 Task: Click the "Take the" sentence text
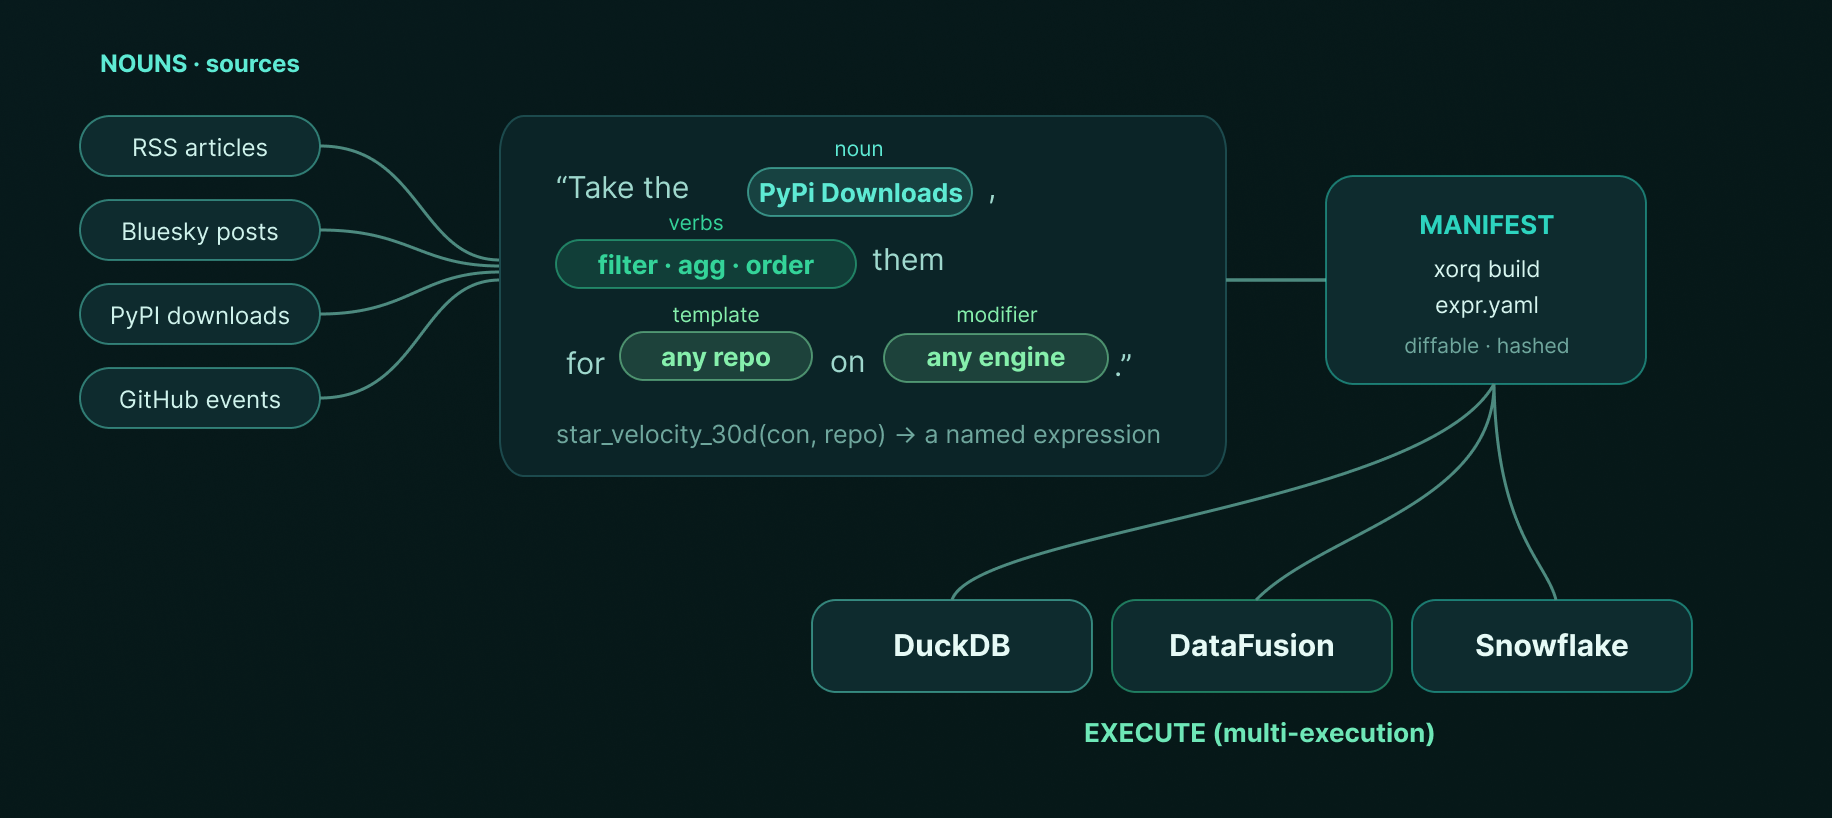coord(622,188)
